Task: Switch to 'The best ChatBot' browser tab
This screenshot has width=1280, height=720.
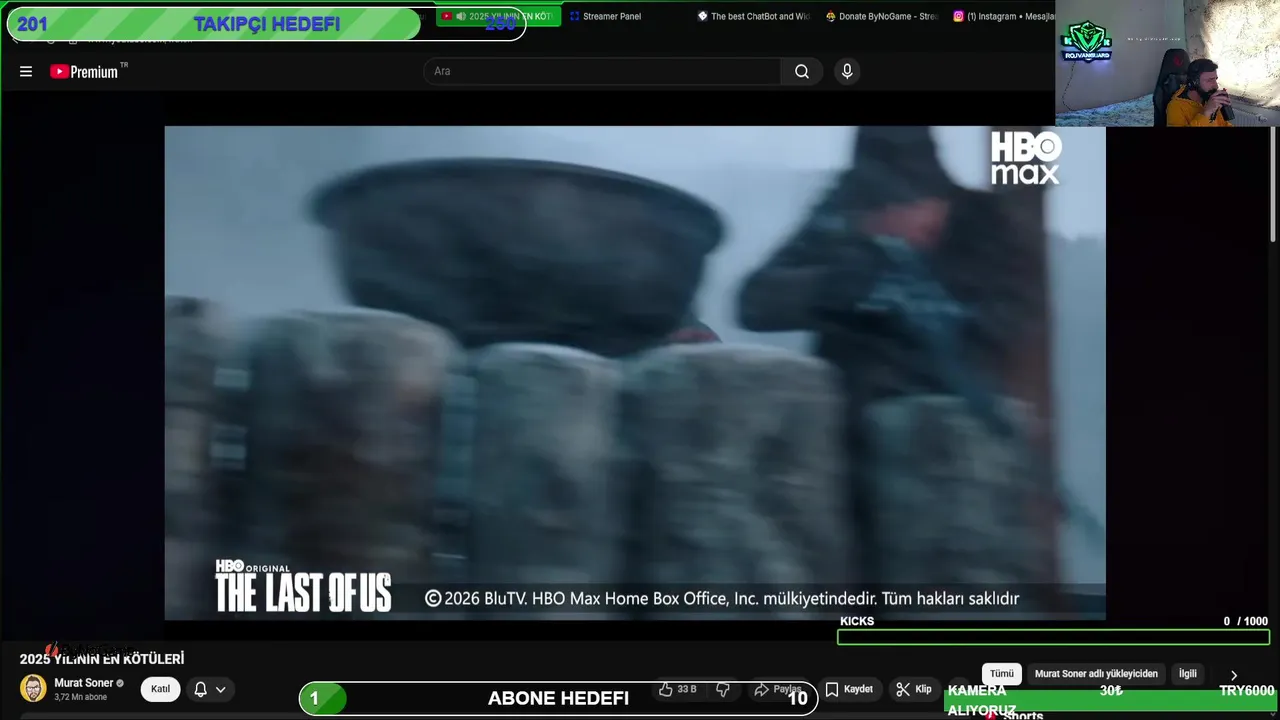Action: pos(753,16)
